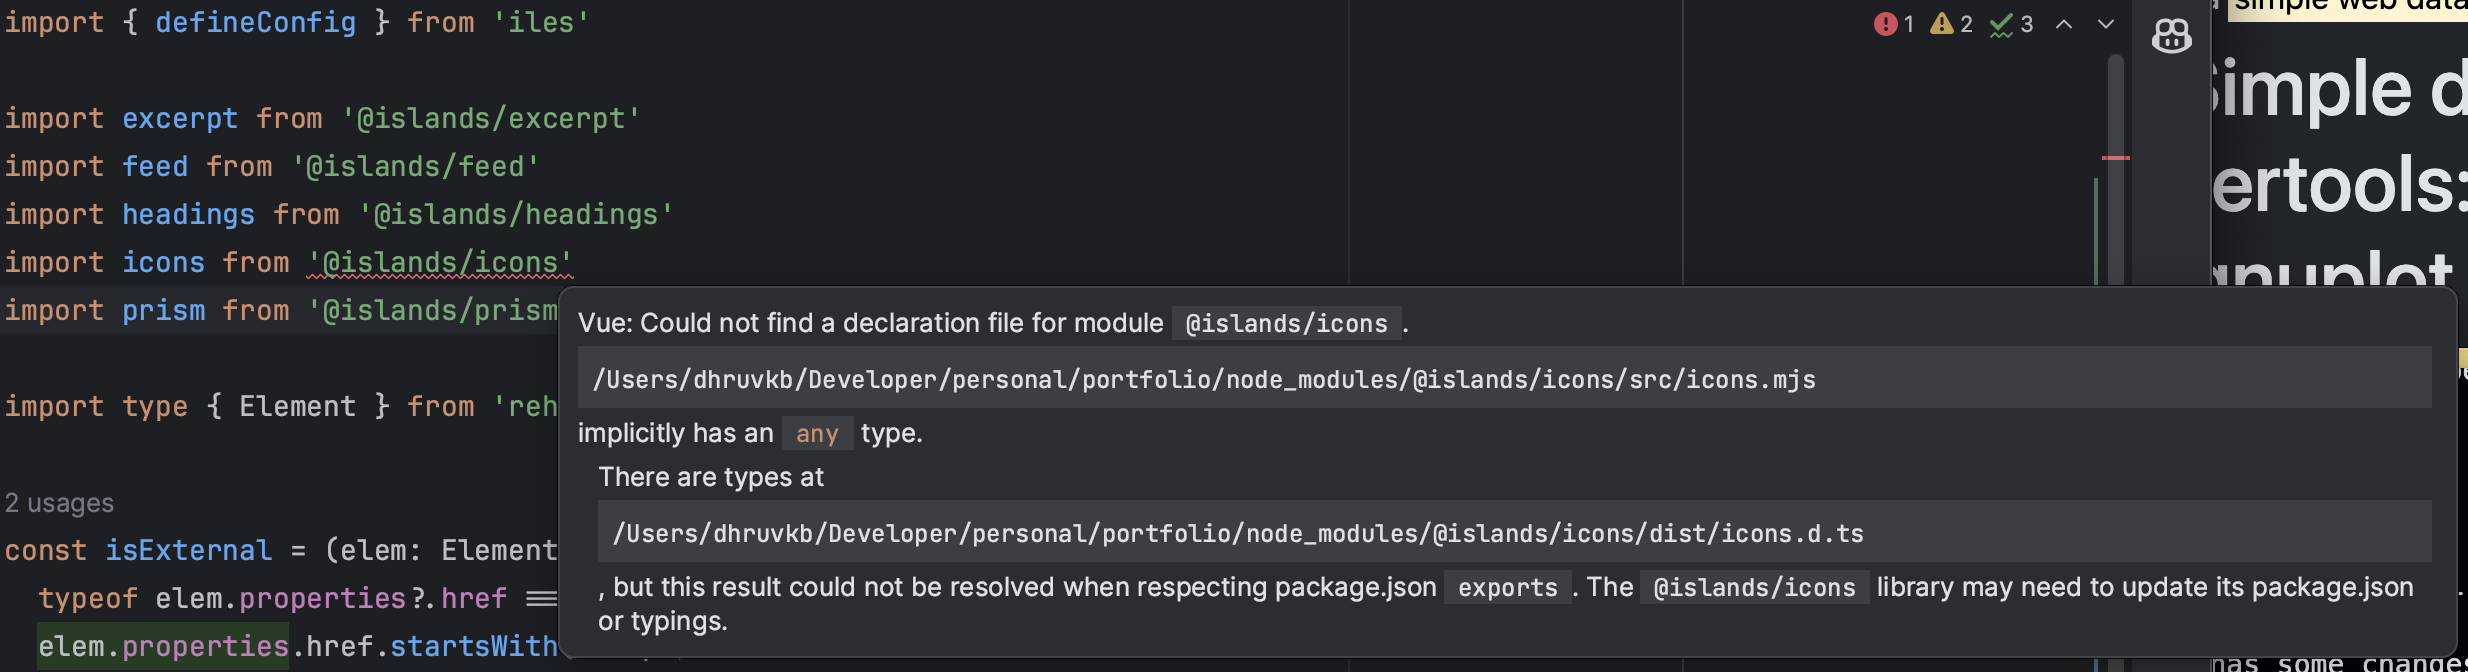The height and width of the screenshot is (672, 2468).
Task: Place cursor on the isExternal constant
Action: click(x=188, y=549)
